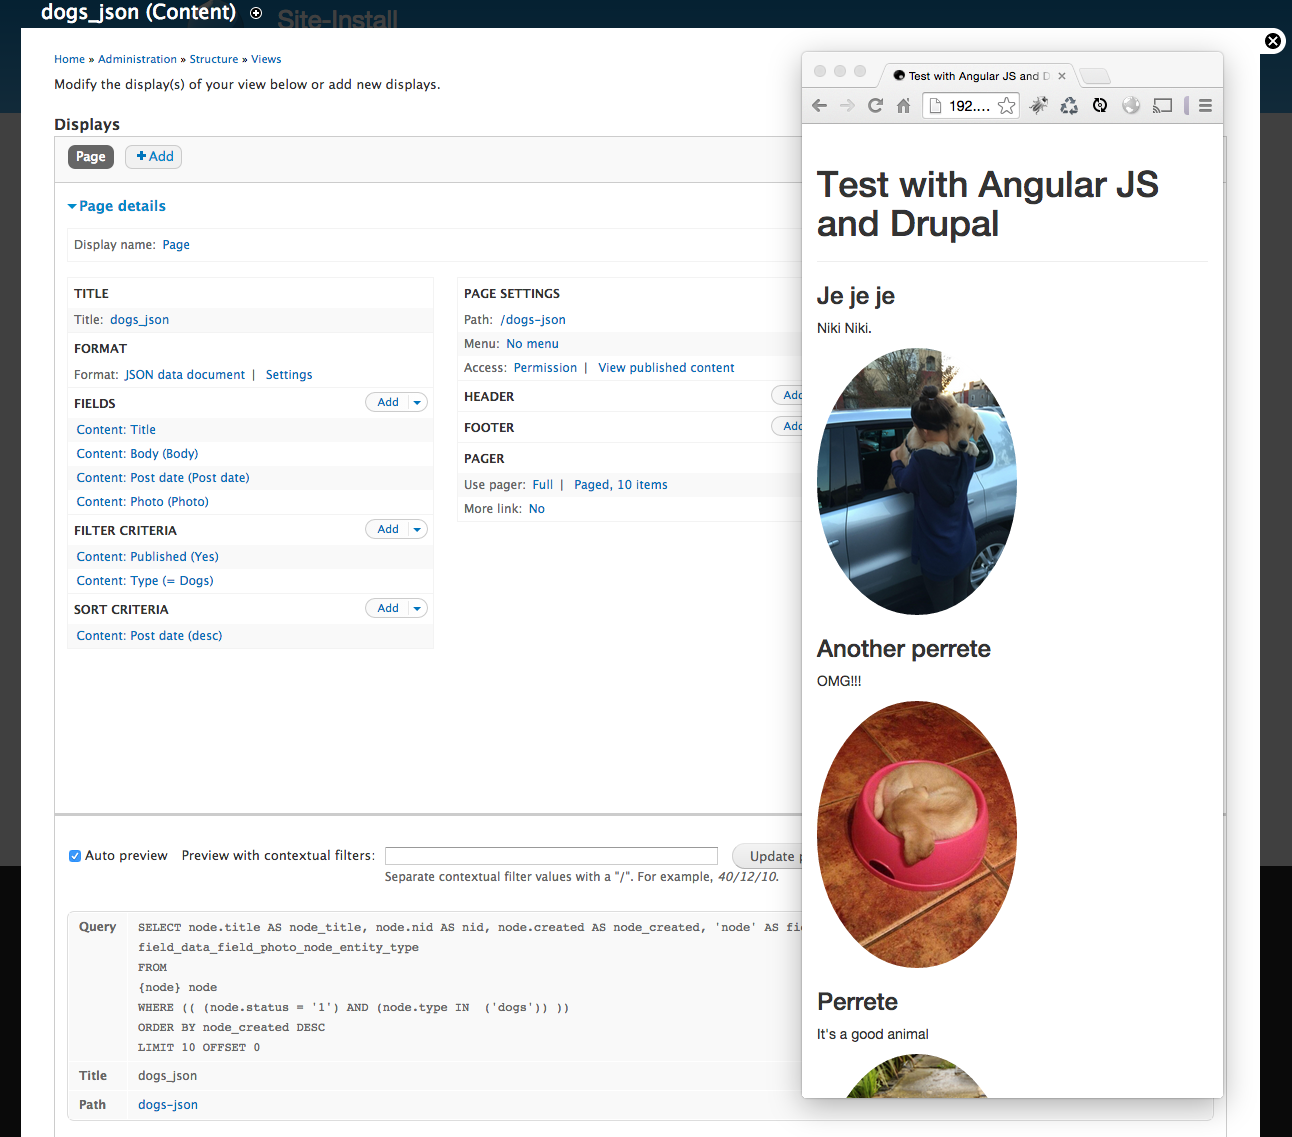Open the Filter Criteria Add dropdown arrow
This screenshot has width=1292, height=1137.
click(x=417, y=529)
